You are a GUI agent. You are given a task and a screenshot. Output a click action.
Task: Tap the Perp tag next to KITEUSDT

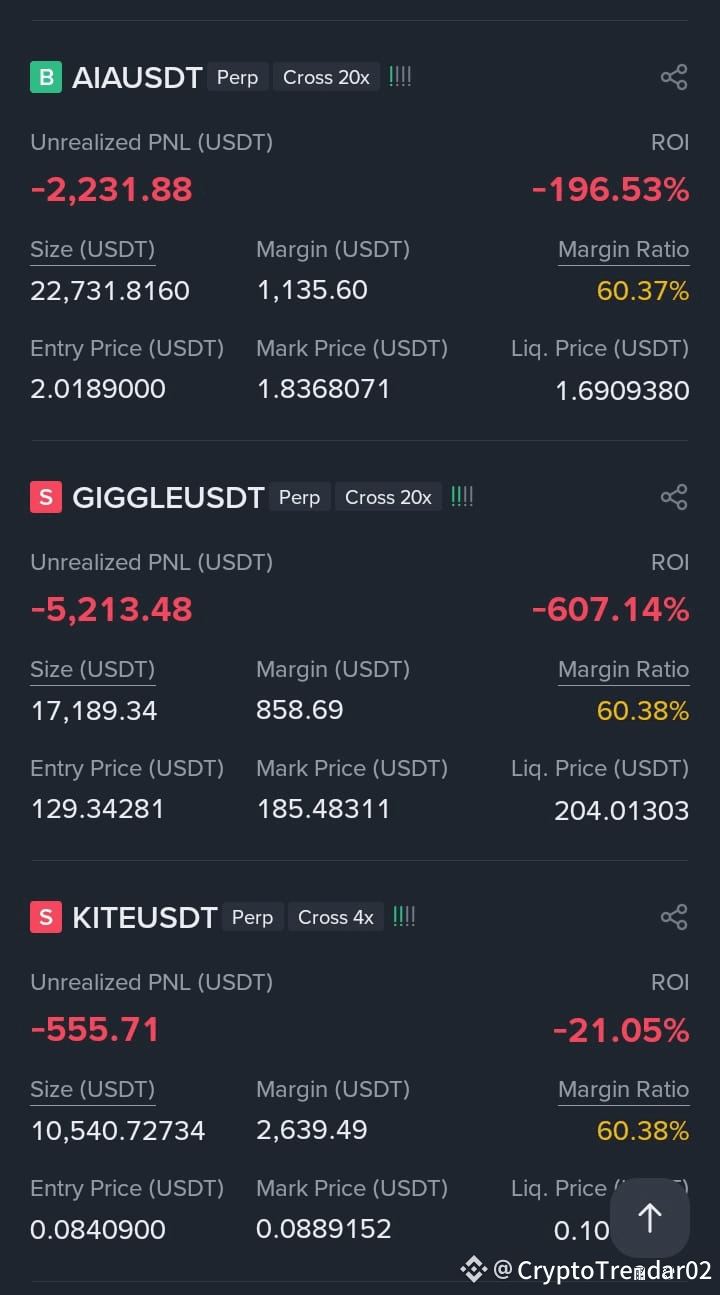coord(252,917)
